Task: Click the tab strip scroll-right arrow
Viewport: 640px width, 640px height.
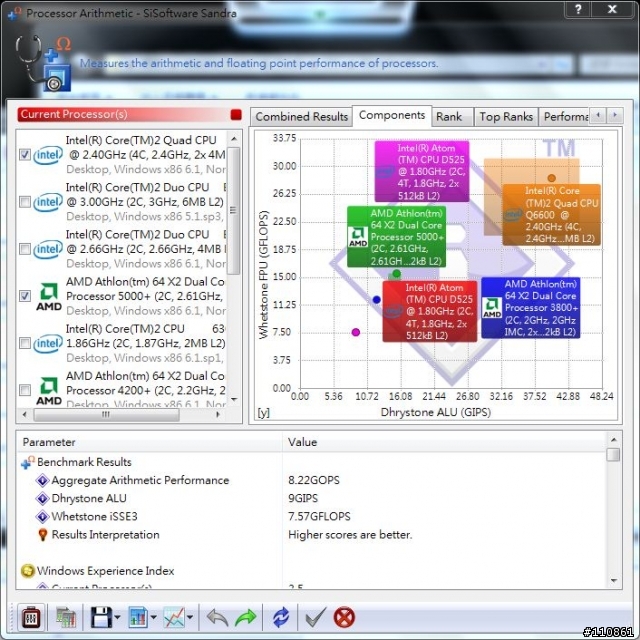Action: tap(615, 116)
